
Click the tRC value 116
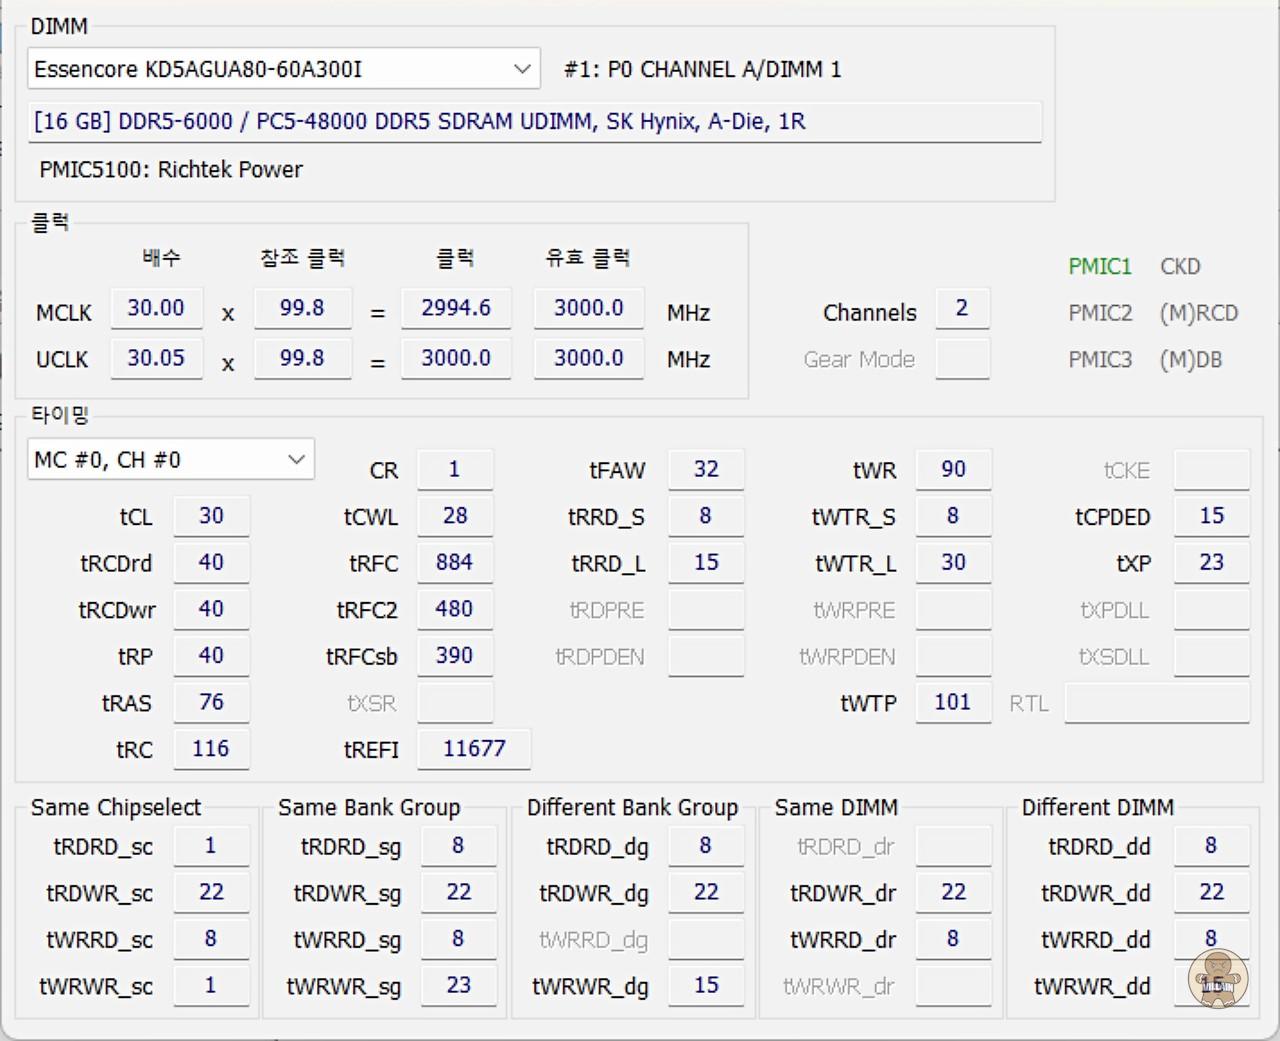[x=211, y=749]
